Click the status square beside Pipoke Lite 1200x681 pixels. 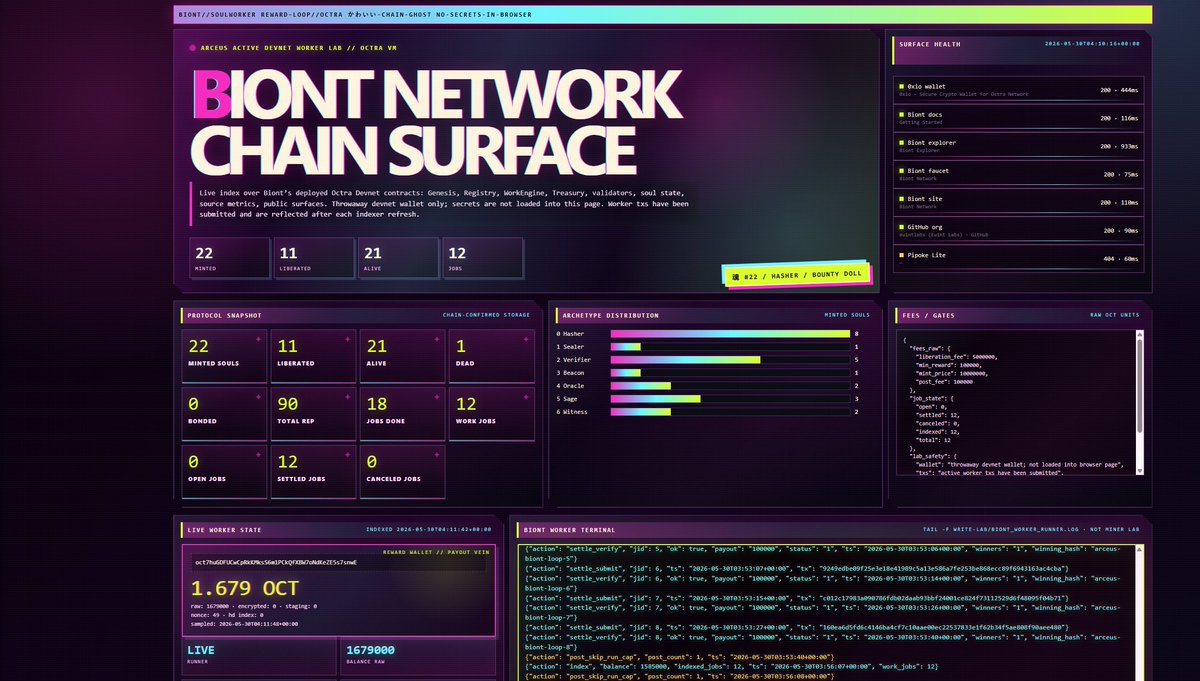coord(901,255)
